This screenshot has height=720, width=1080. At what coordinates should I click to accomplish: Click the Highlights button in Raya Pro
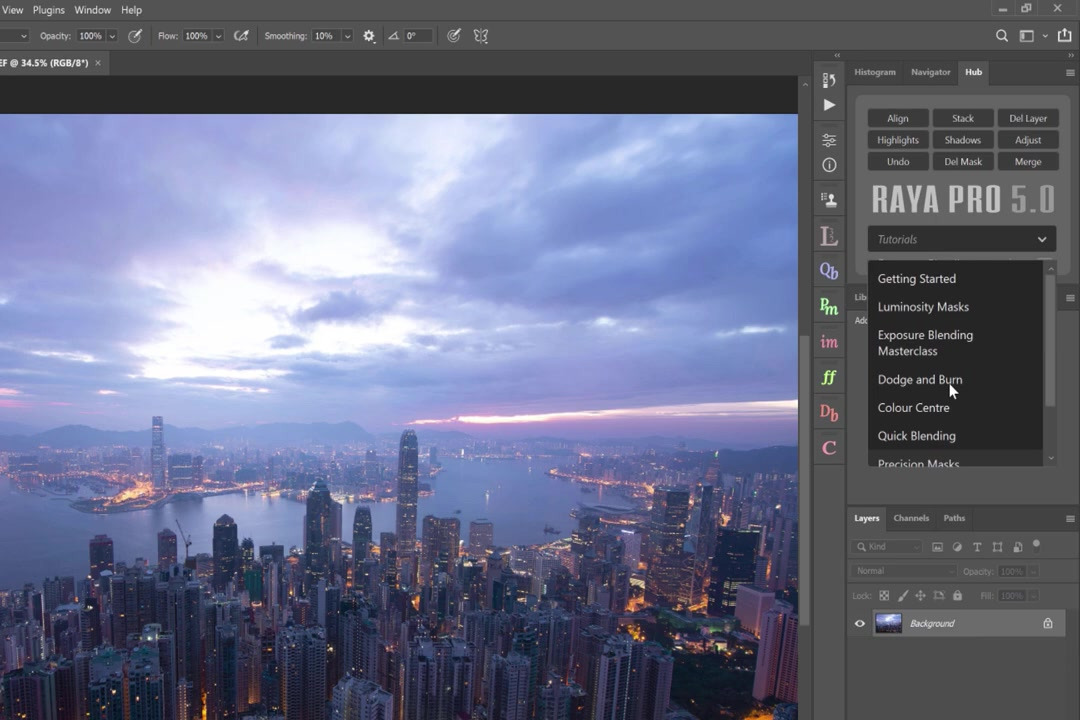tap(897, 140)
